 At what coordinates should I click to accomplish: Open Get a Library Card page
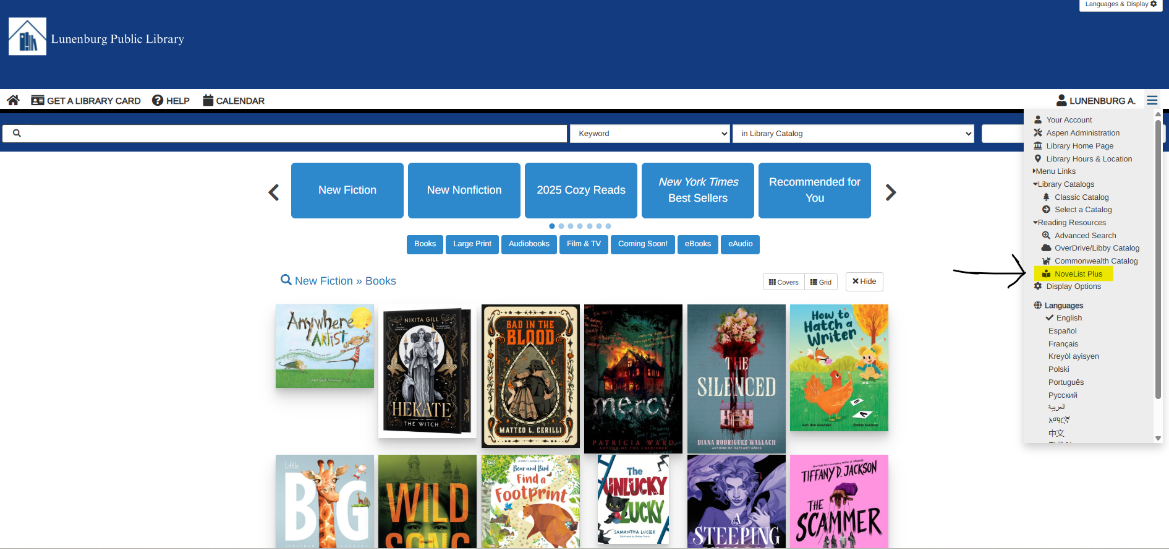86,101
